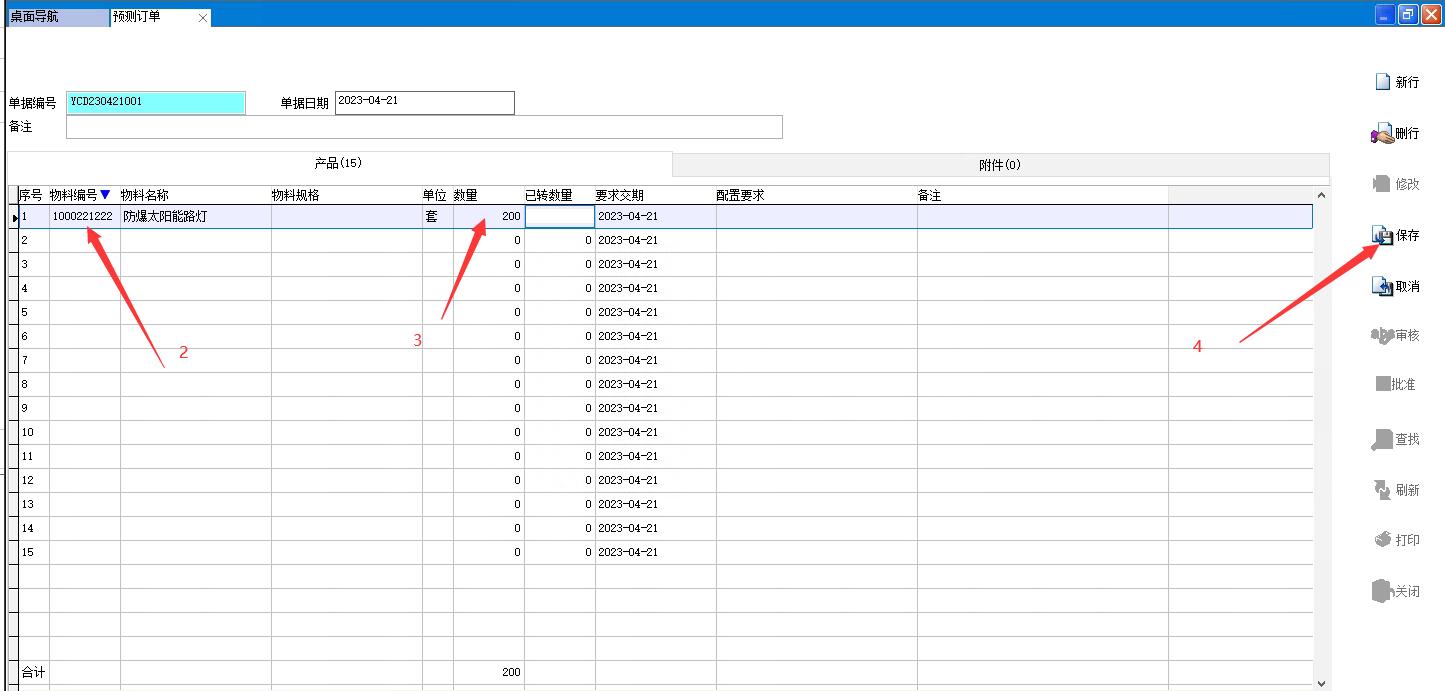Image resolution: width=1445 pixels, height=691 pixels.
Task: Click the 审核 (audit) icon
Action: tap(1382, 336)
